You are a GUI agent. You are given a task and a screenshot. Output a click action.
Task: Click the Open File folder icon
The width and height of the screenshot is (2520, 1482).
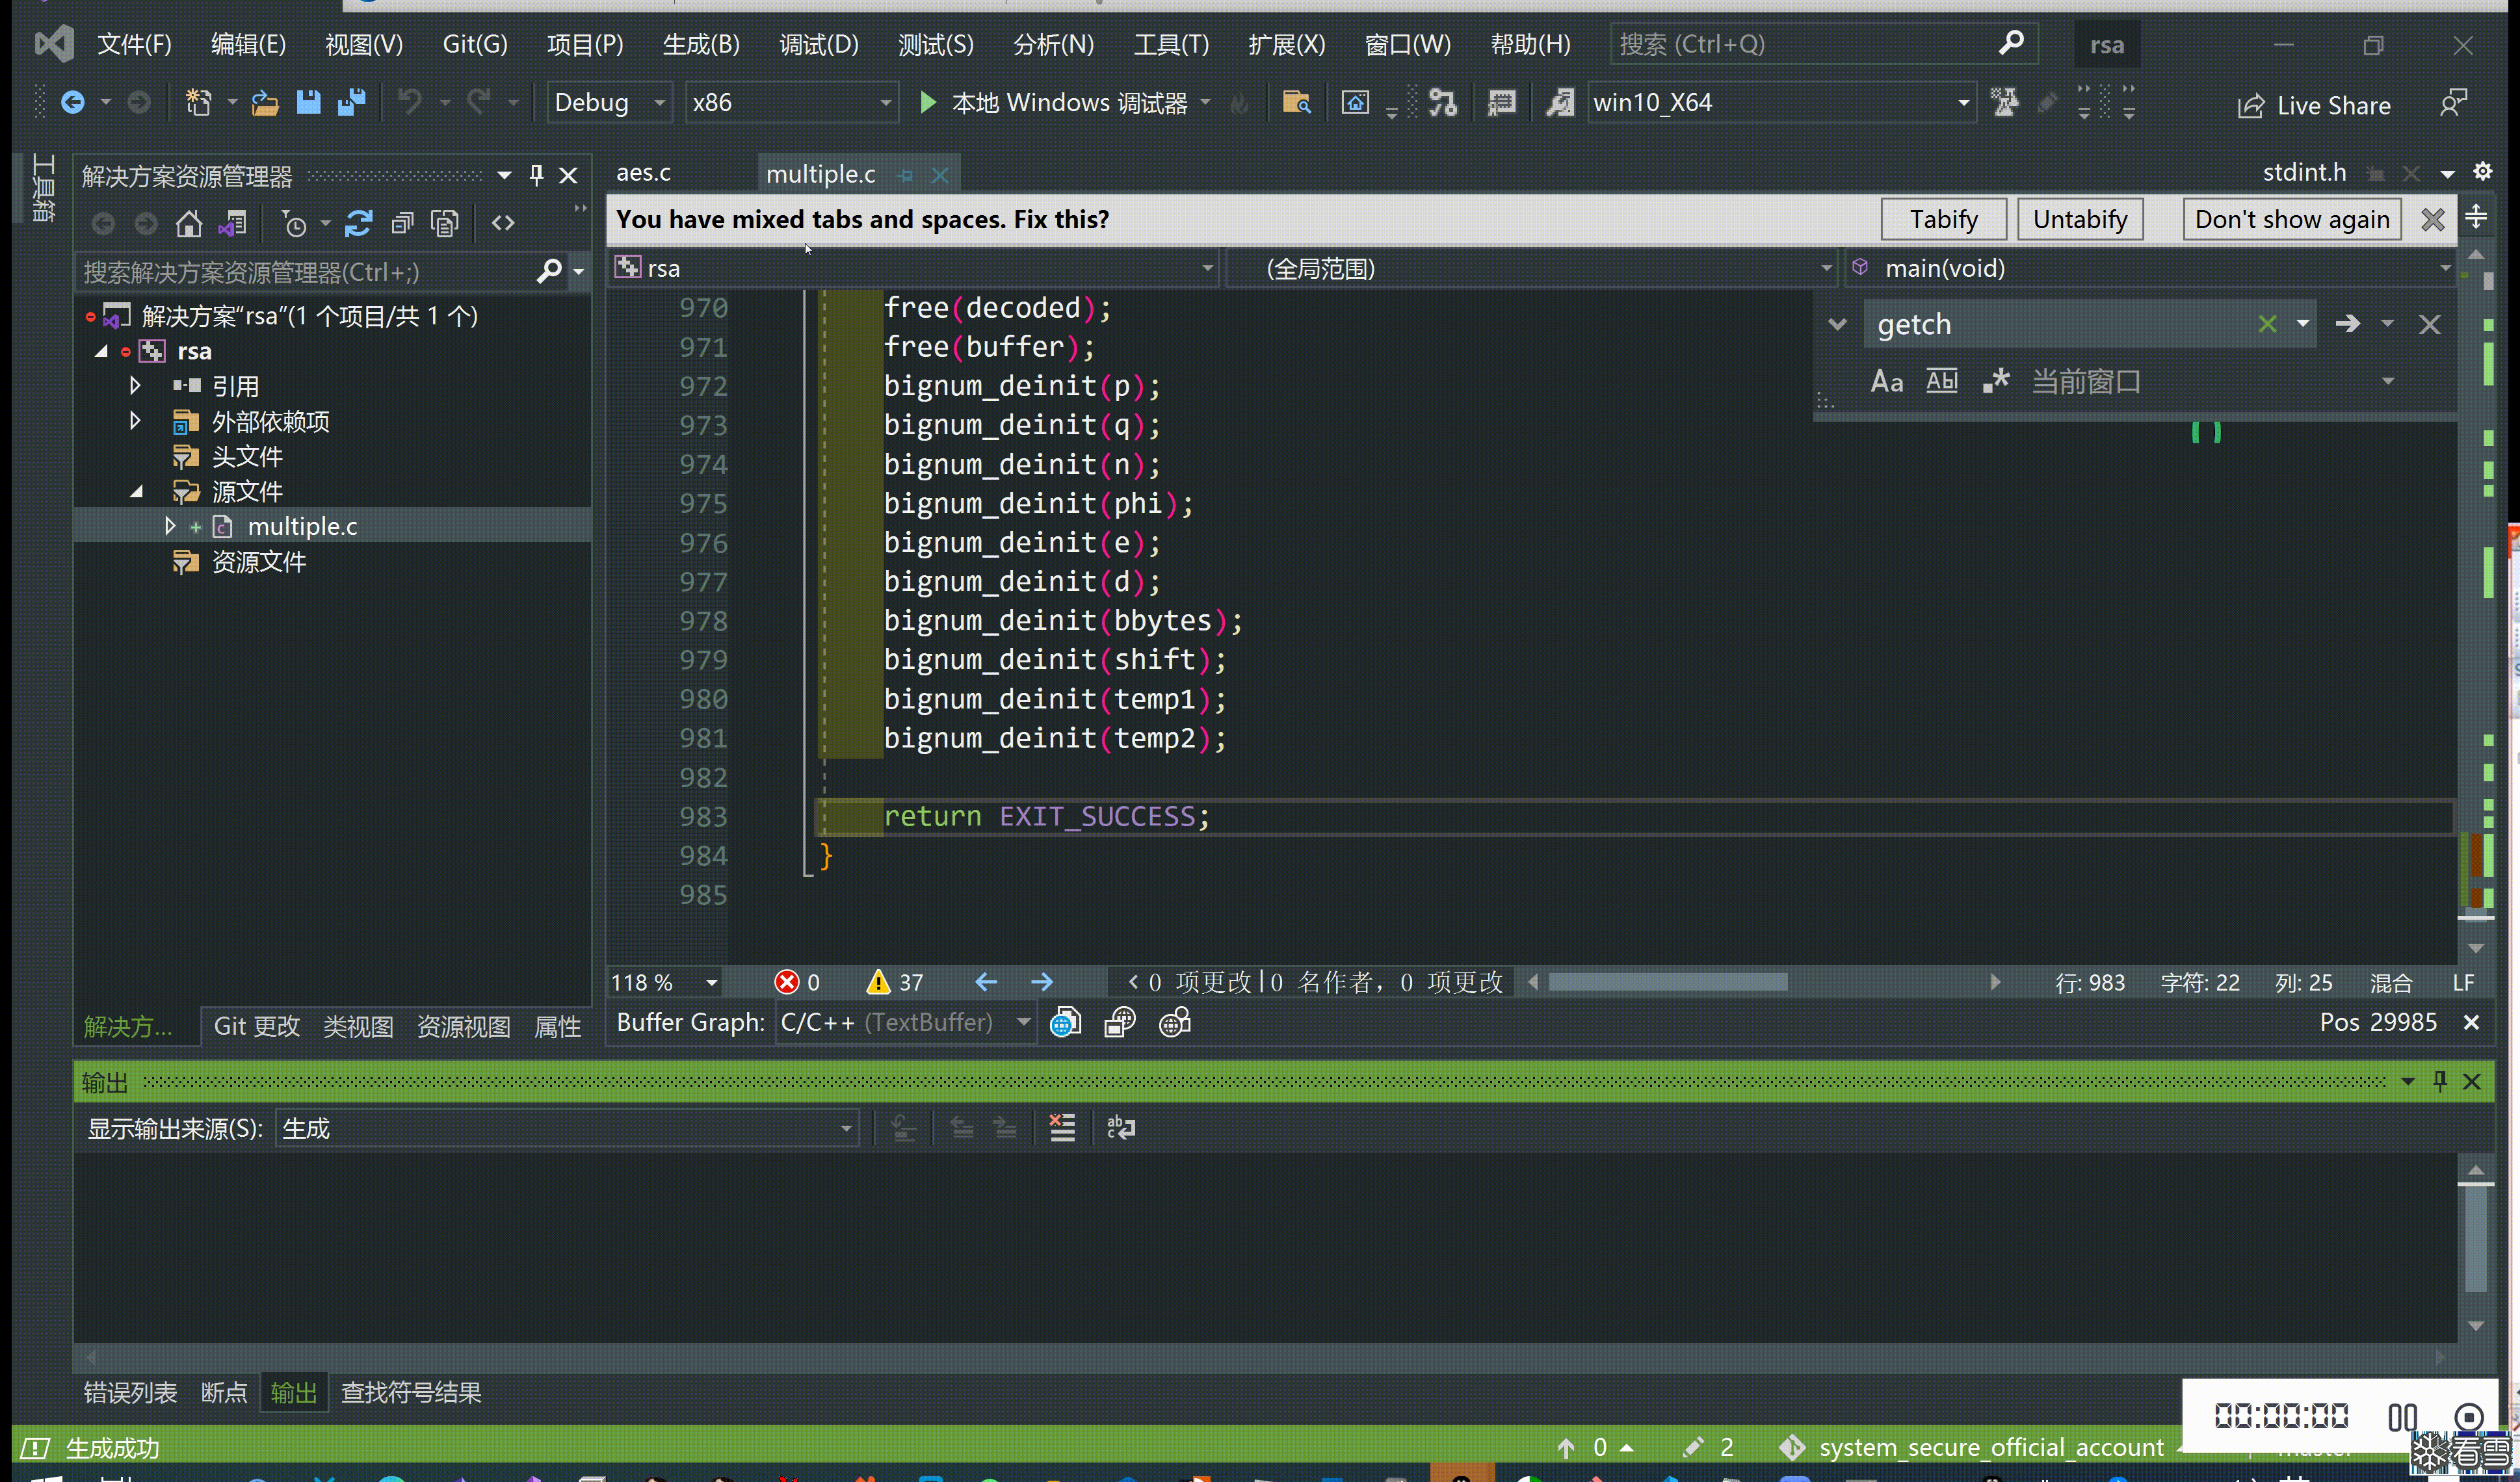click(x=265, y=102)
